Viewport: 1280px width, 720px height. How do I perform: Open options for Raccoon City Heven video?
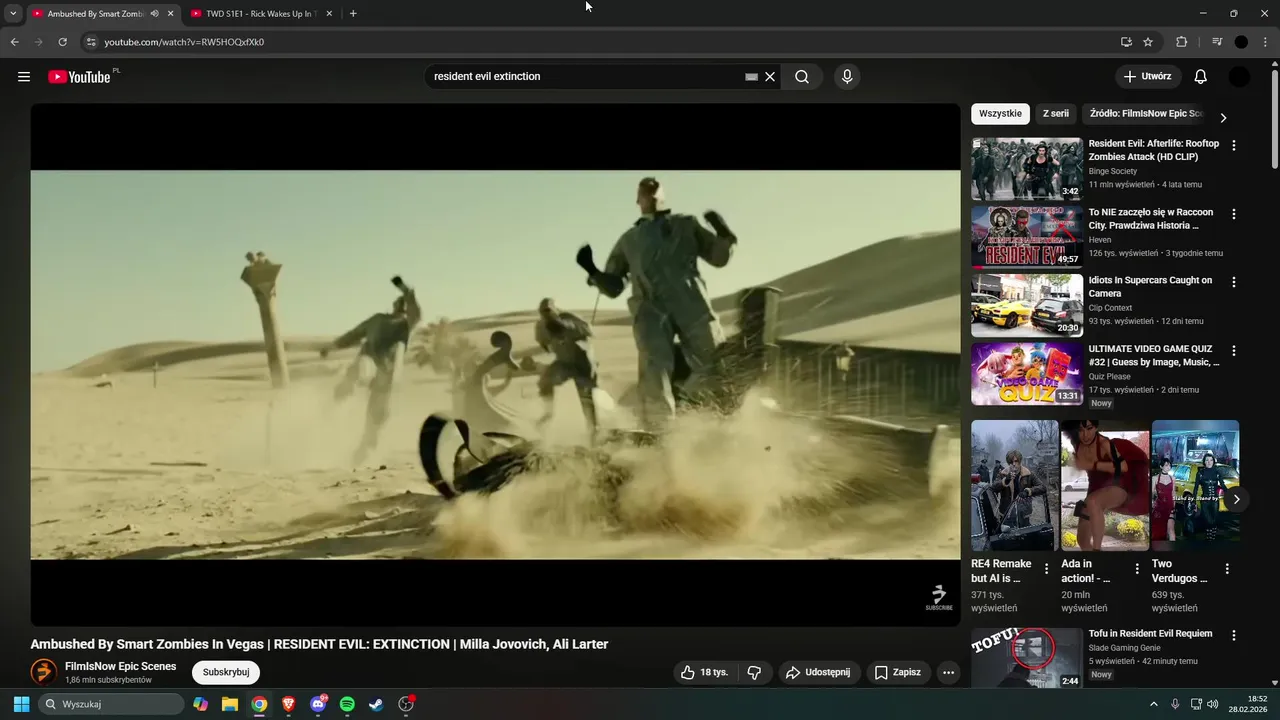tap(1233, 214)
